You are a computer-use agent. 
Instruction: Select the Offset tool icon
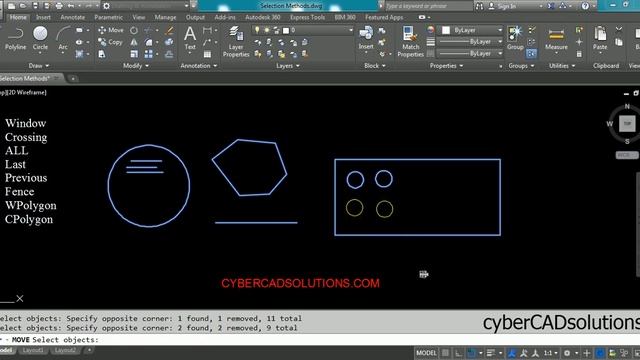tap(169, 54)
